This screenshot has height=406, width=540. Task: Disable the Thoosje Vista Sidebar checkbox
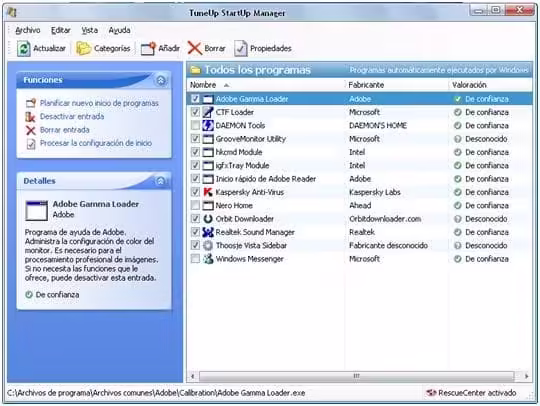(x=195, y=246)
